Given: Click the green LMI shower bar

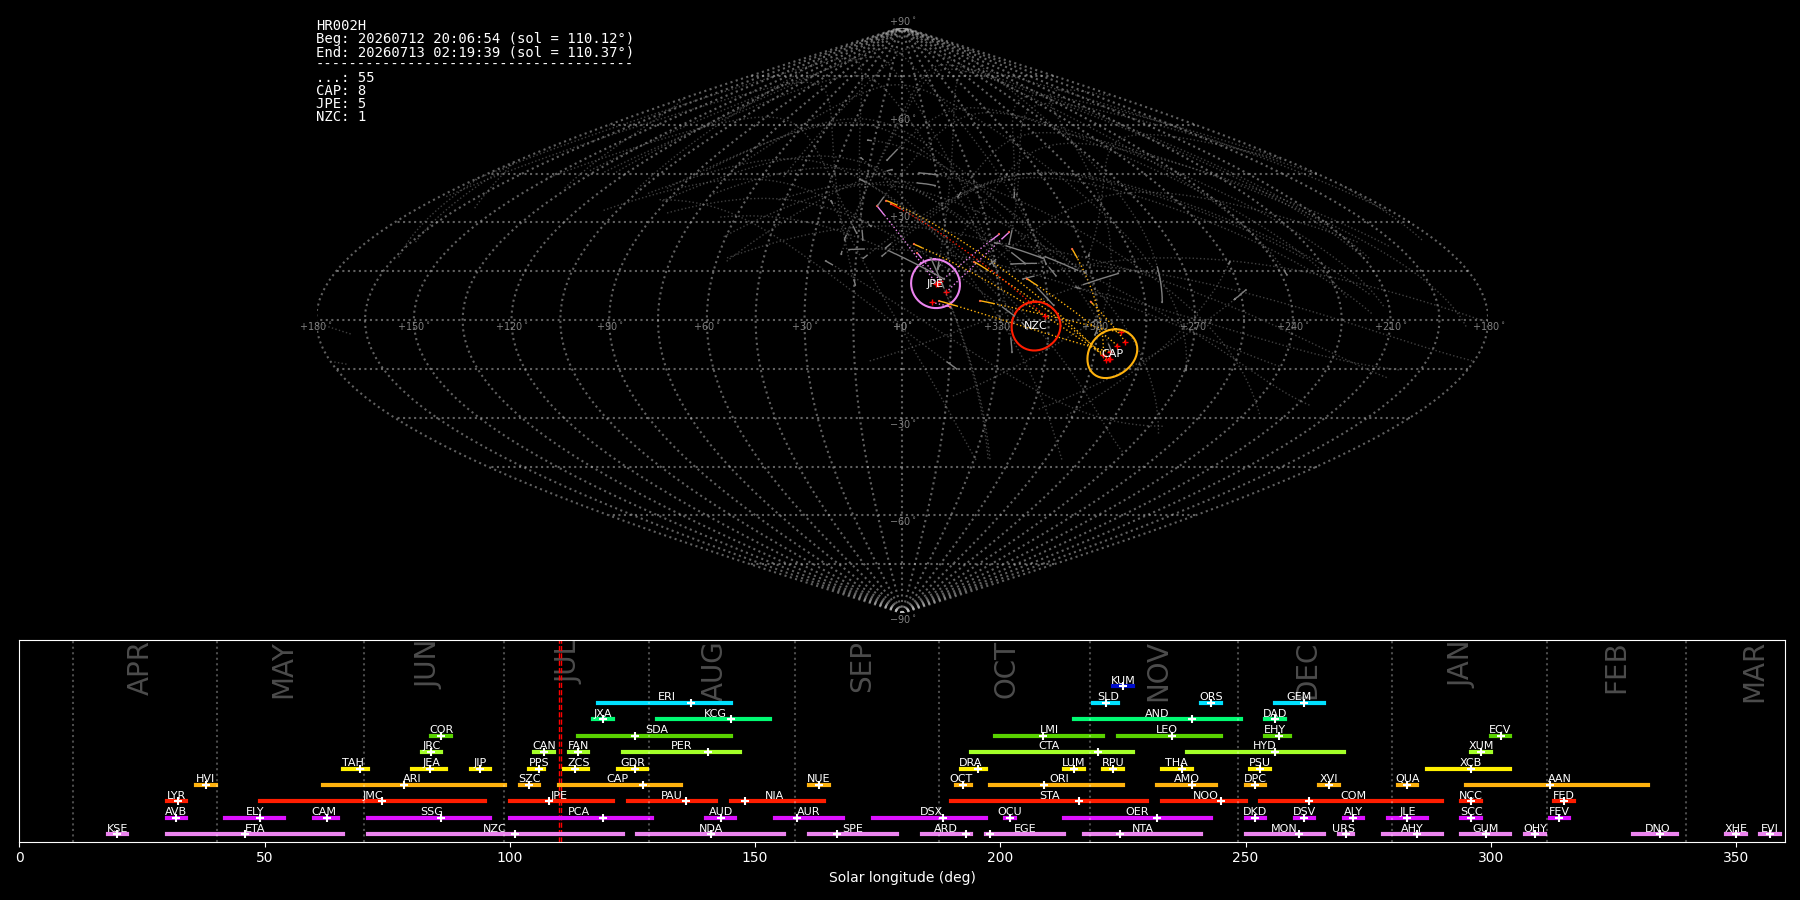Looking at the screenshot, I should 1049,736.
